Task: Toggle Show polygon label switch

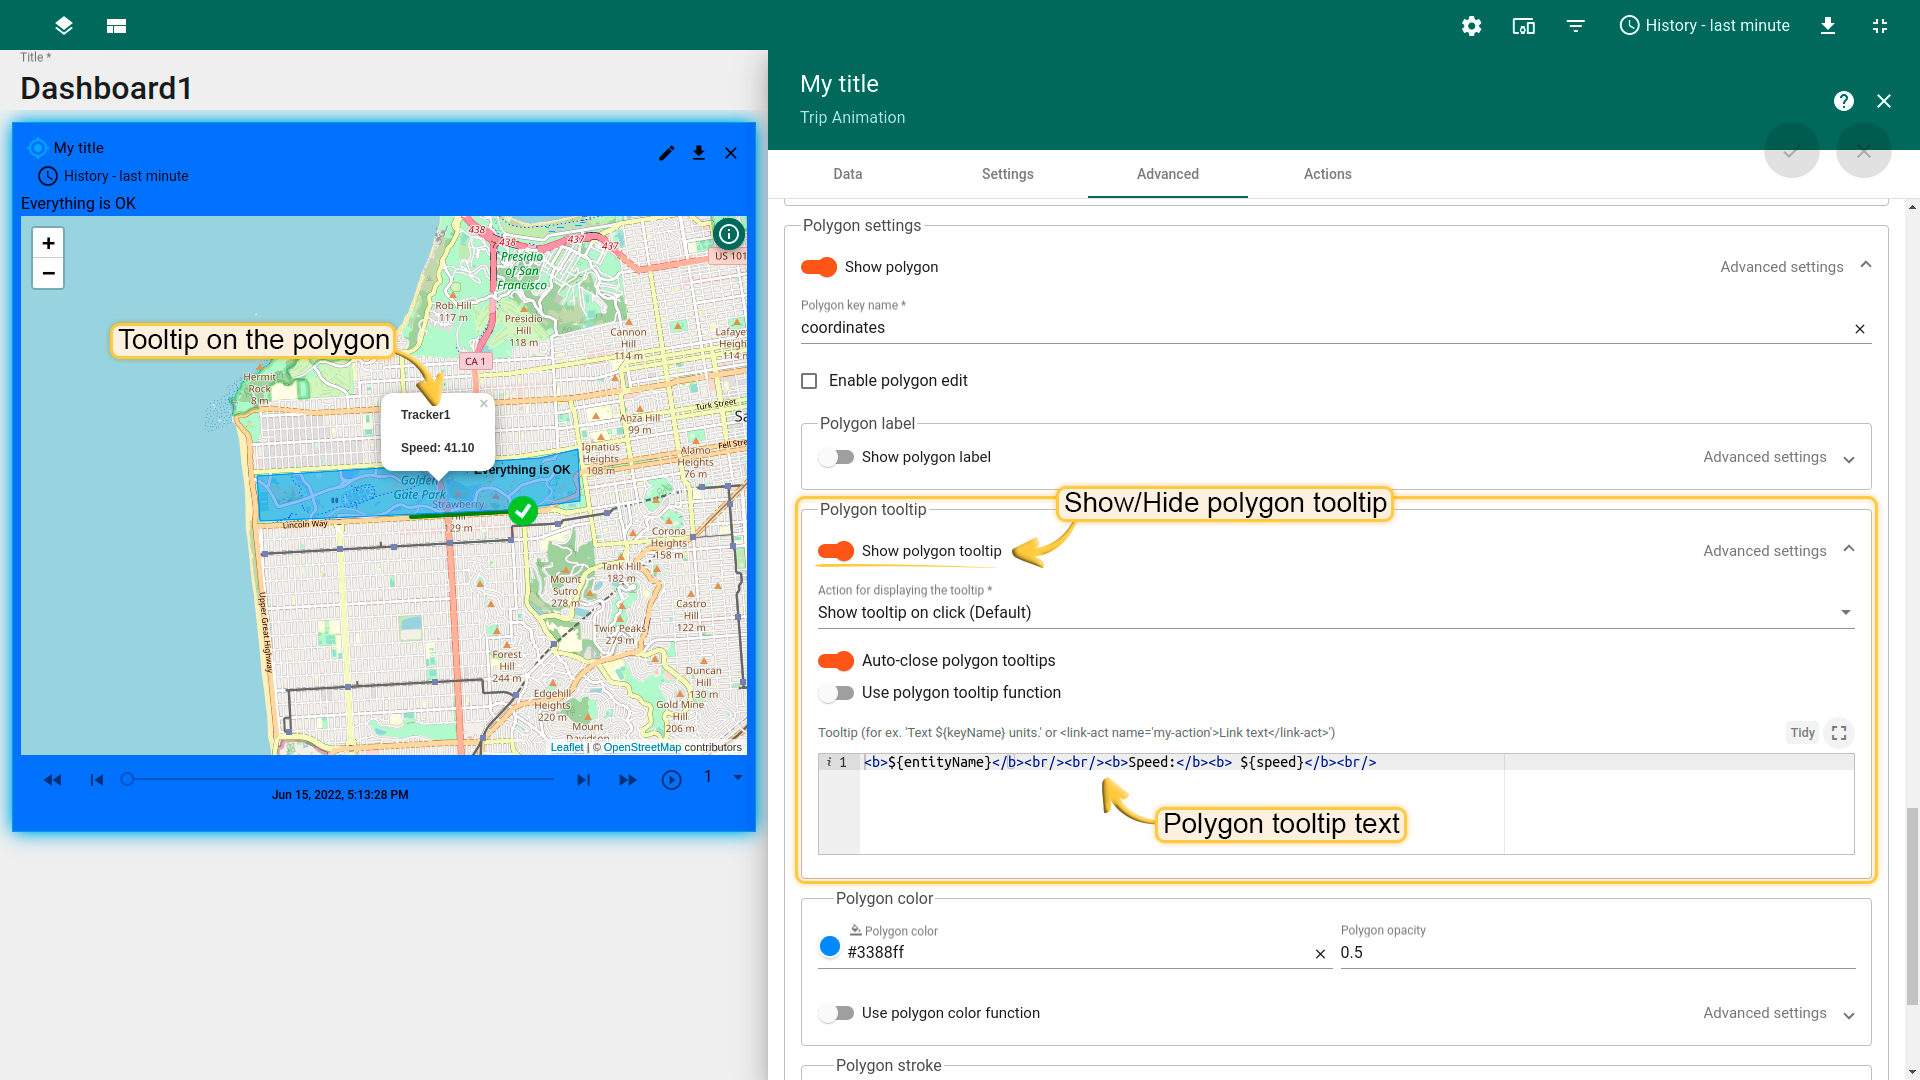Action: pos(836,457)
